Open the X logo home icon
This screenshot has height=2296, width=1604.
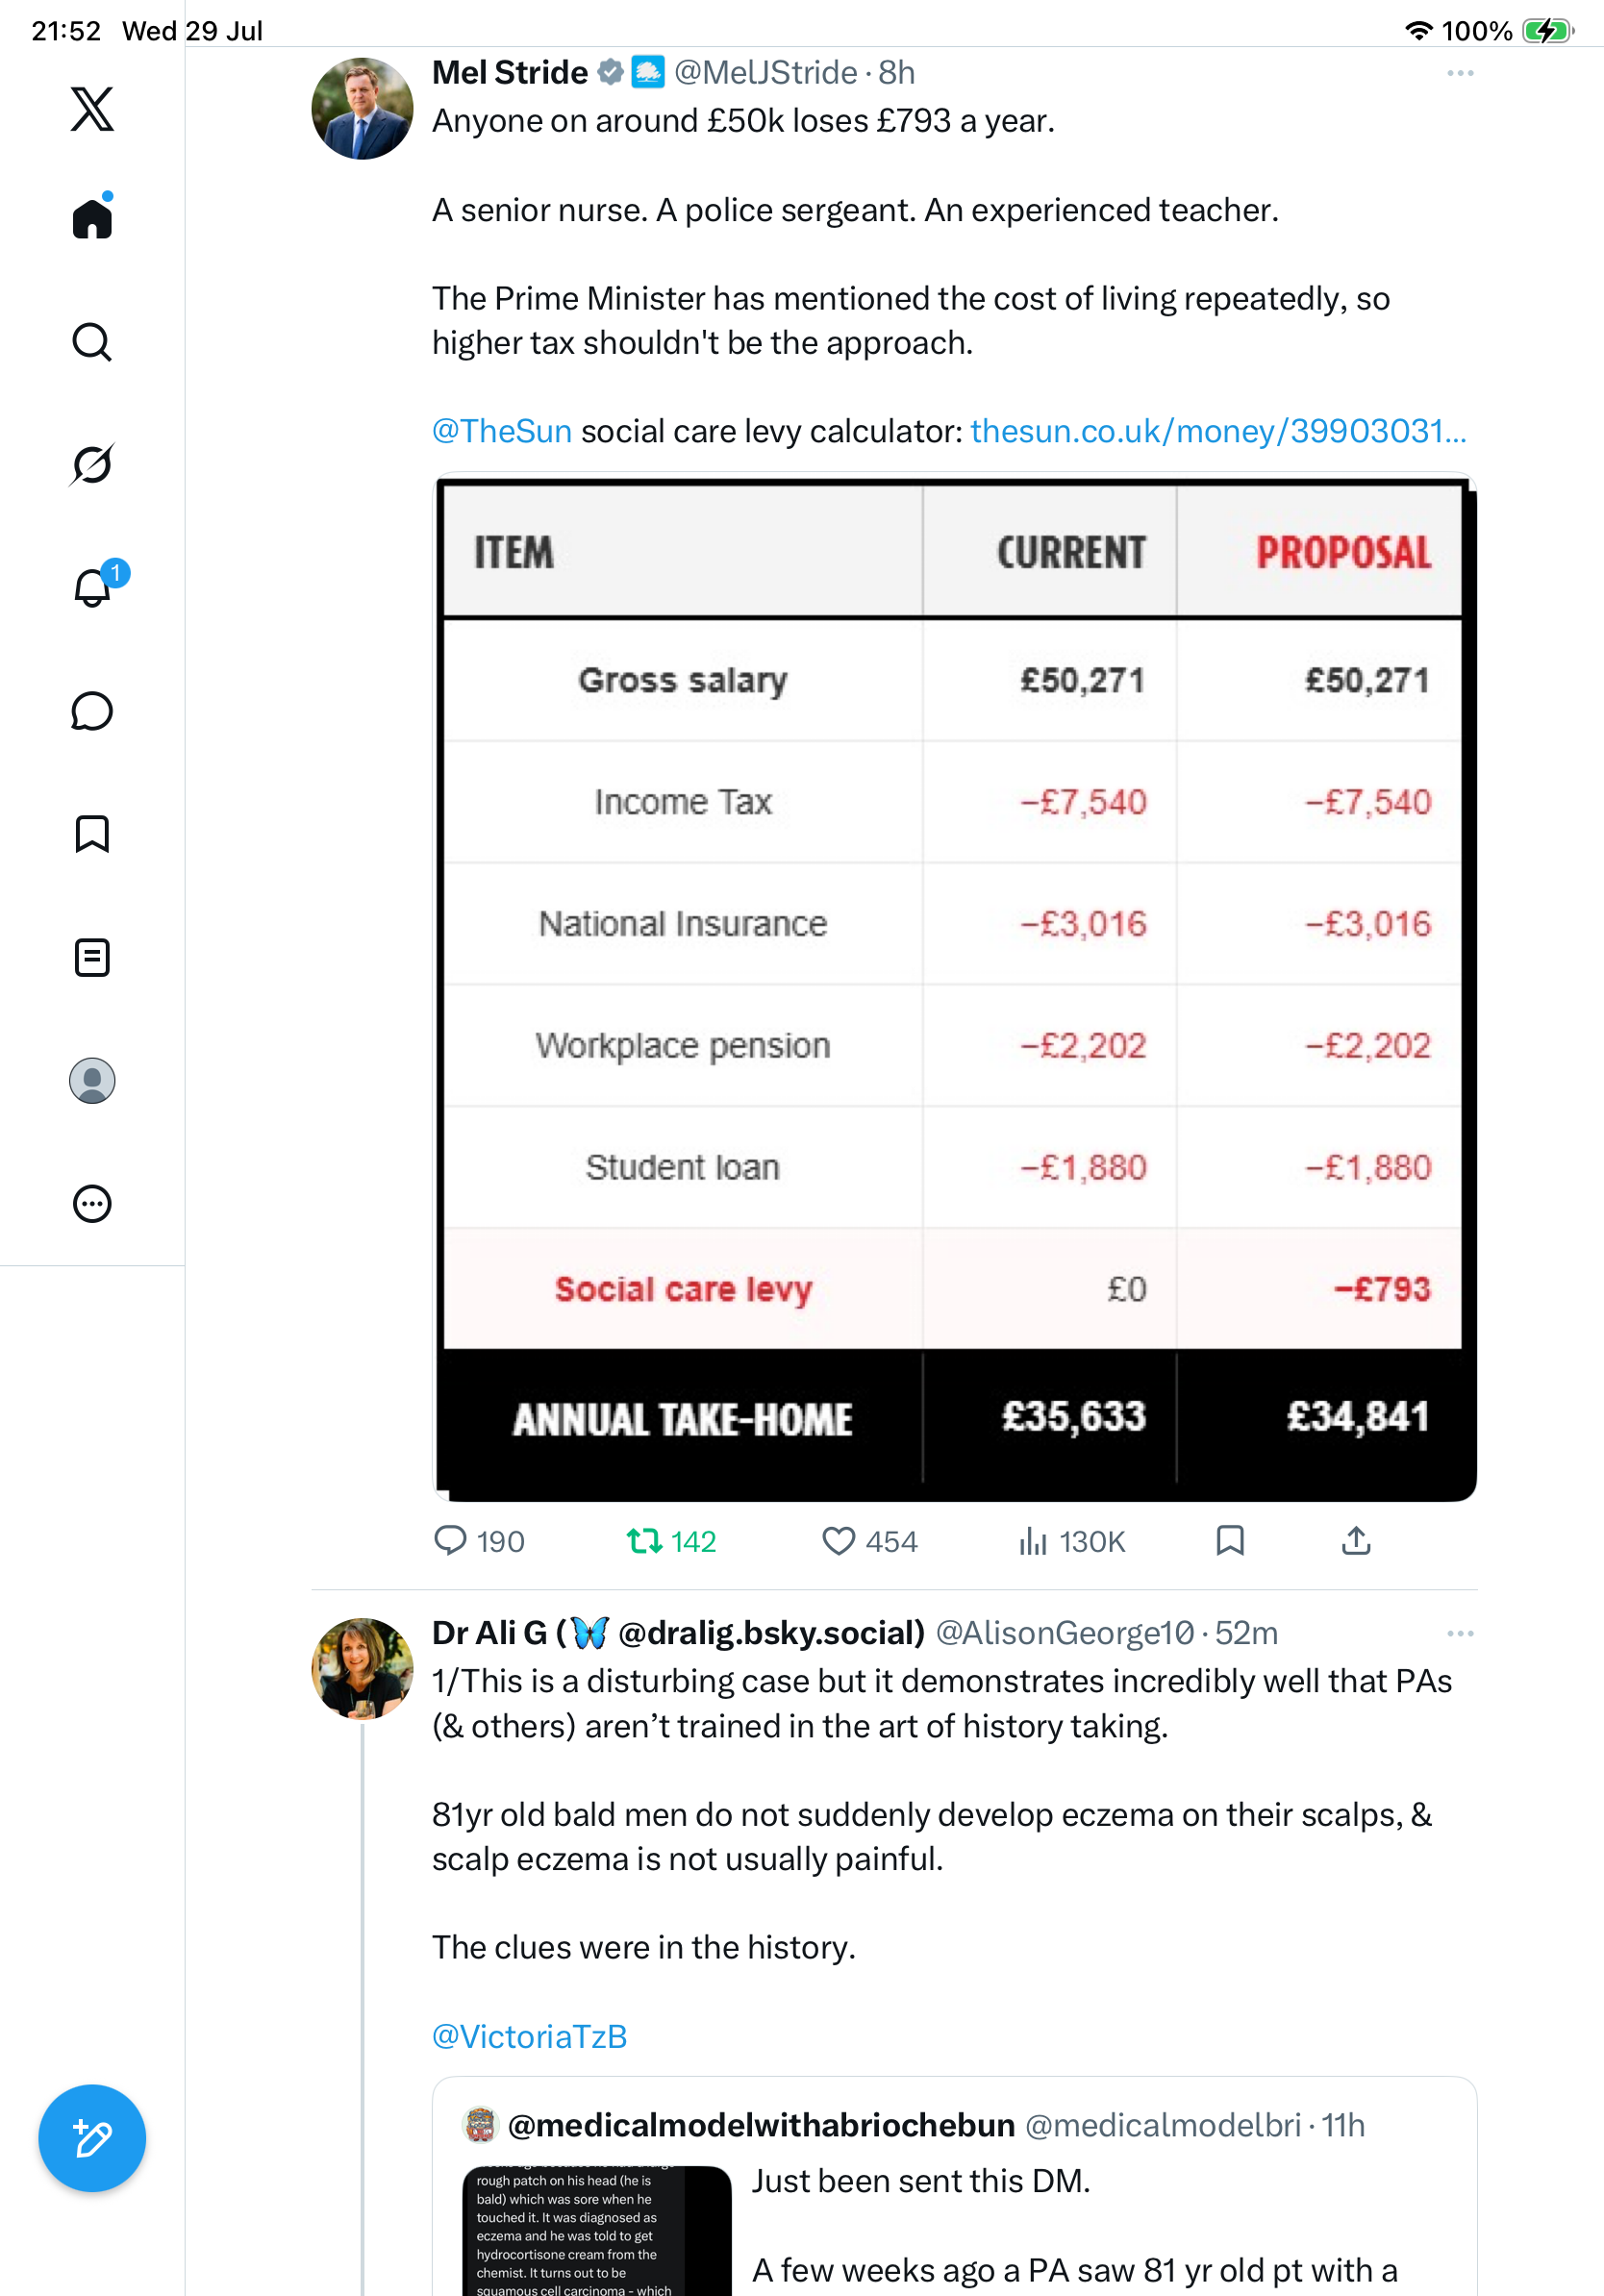(92, 109)
